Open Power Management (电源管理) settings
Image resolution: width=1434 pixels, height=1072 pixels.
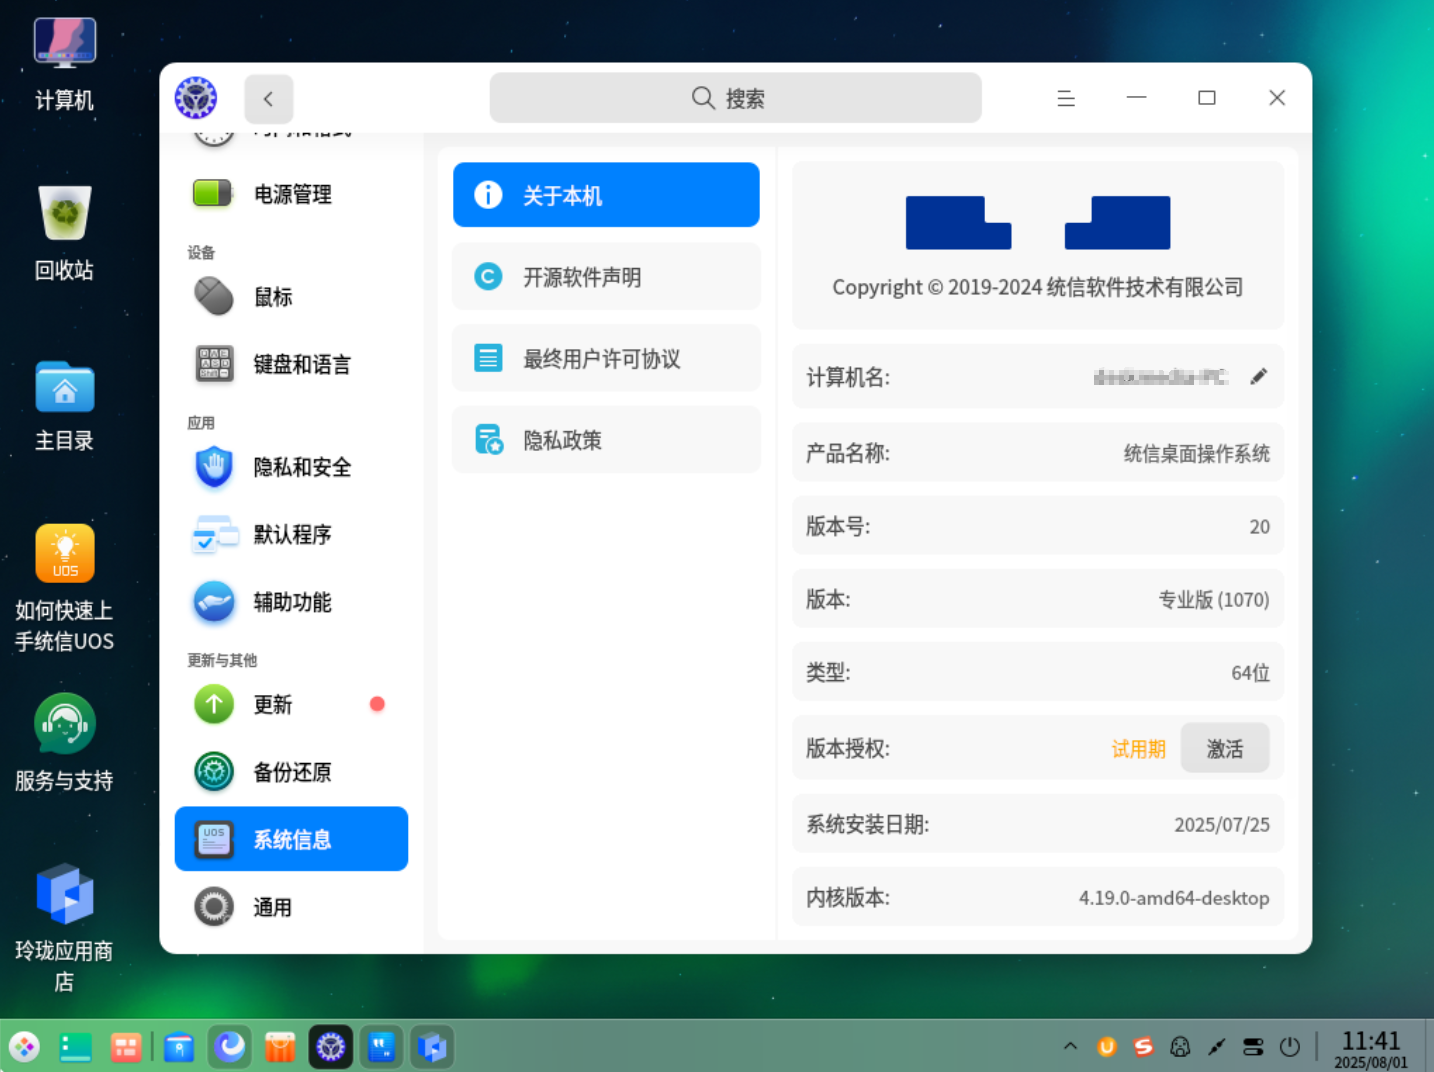click(x=291, y=194)
